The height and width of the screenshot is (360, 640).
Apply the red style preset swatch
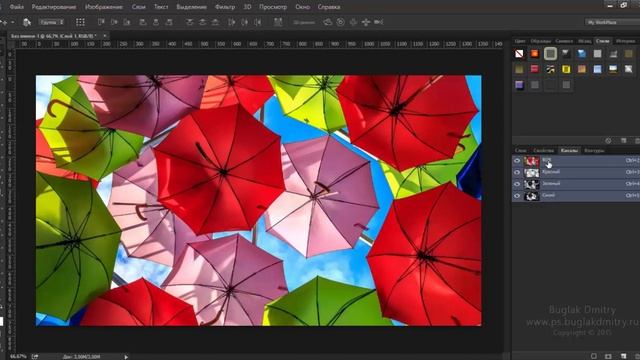(x=535, y=69)
